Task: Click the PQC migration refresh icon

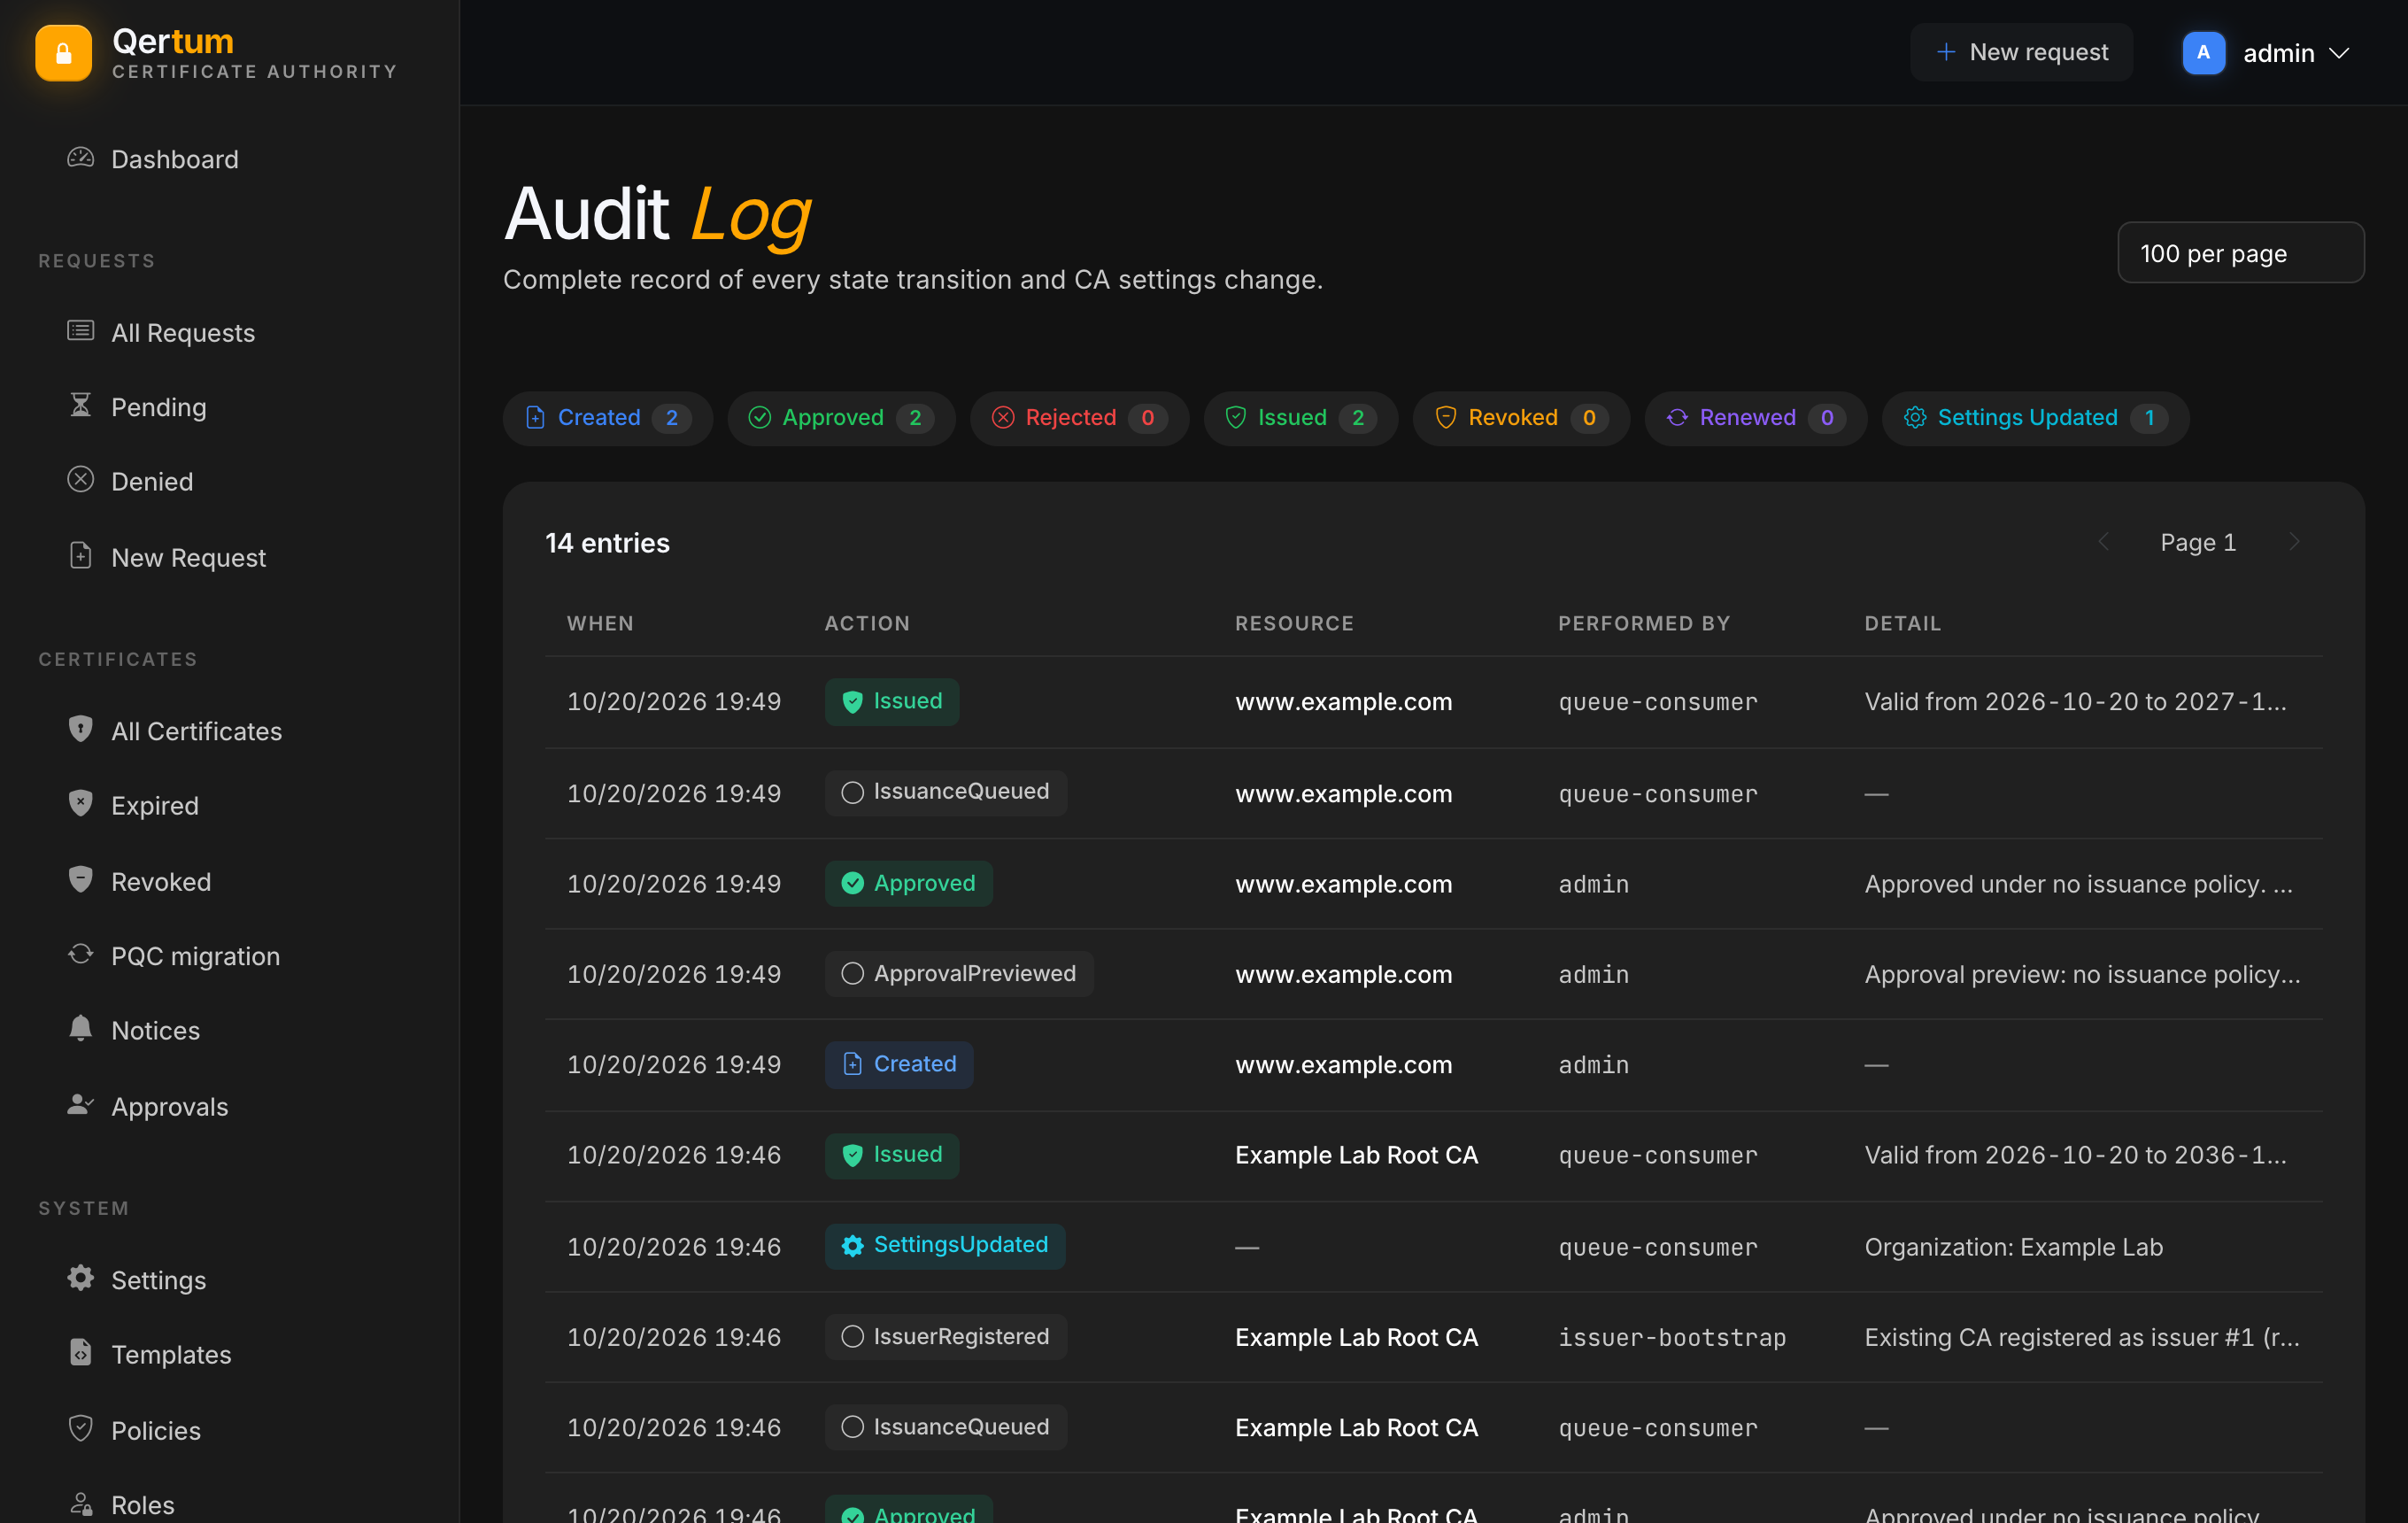Action: click(80, 954)
